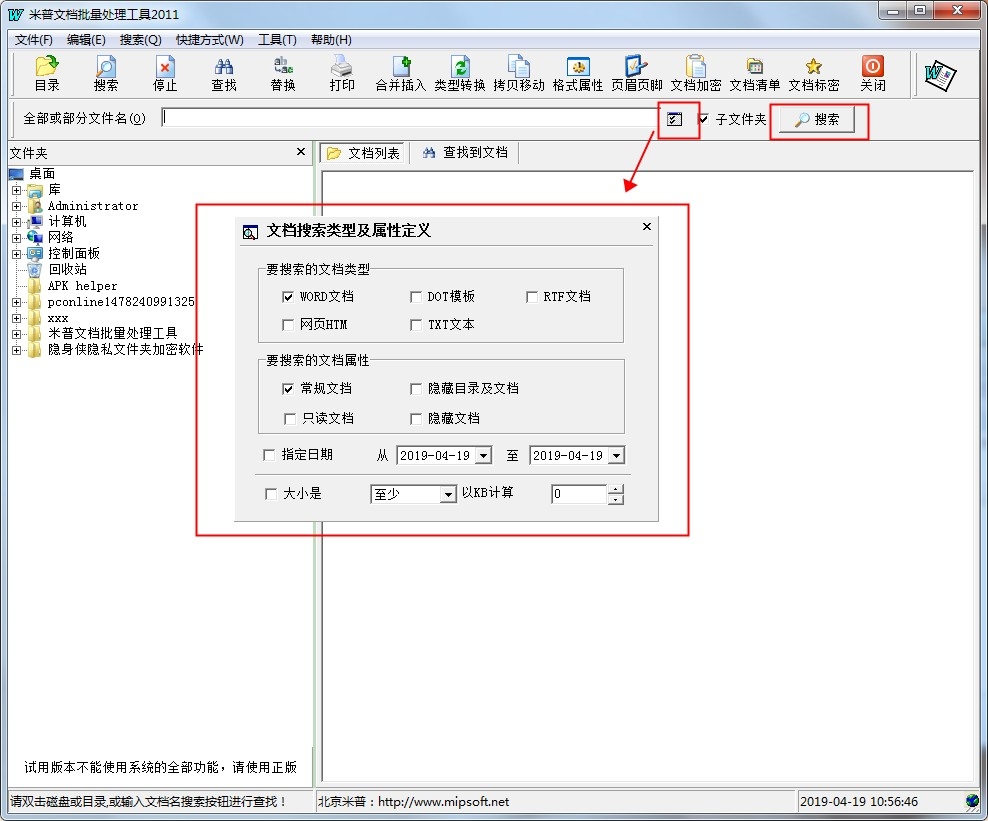Expand the 网络 network tree node

tap(16, 238)
